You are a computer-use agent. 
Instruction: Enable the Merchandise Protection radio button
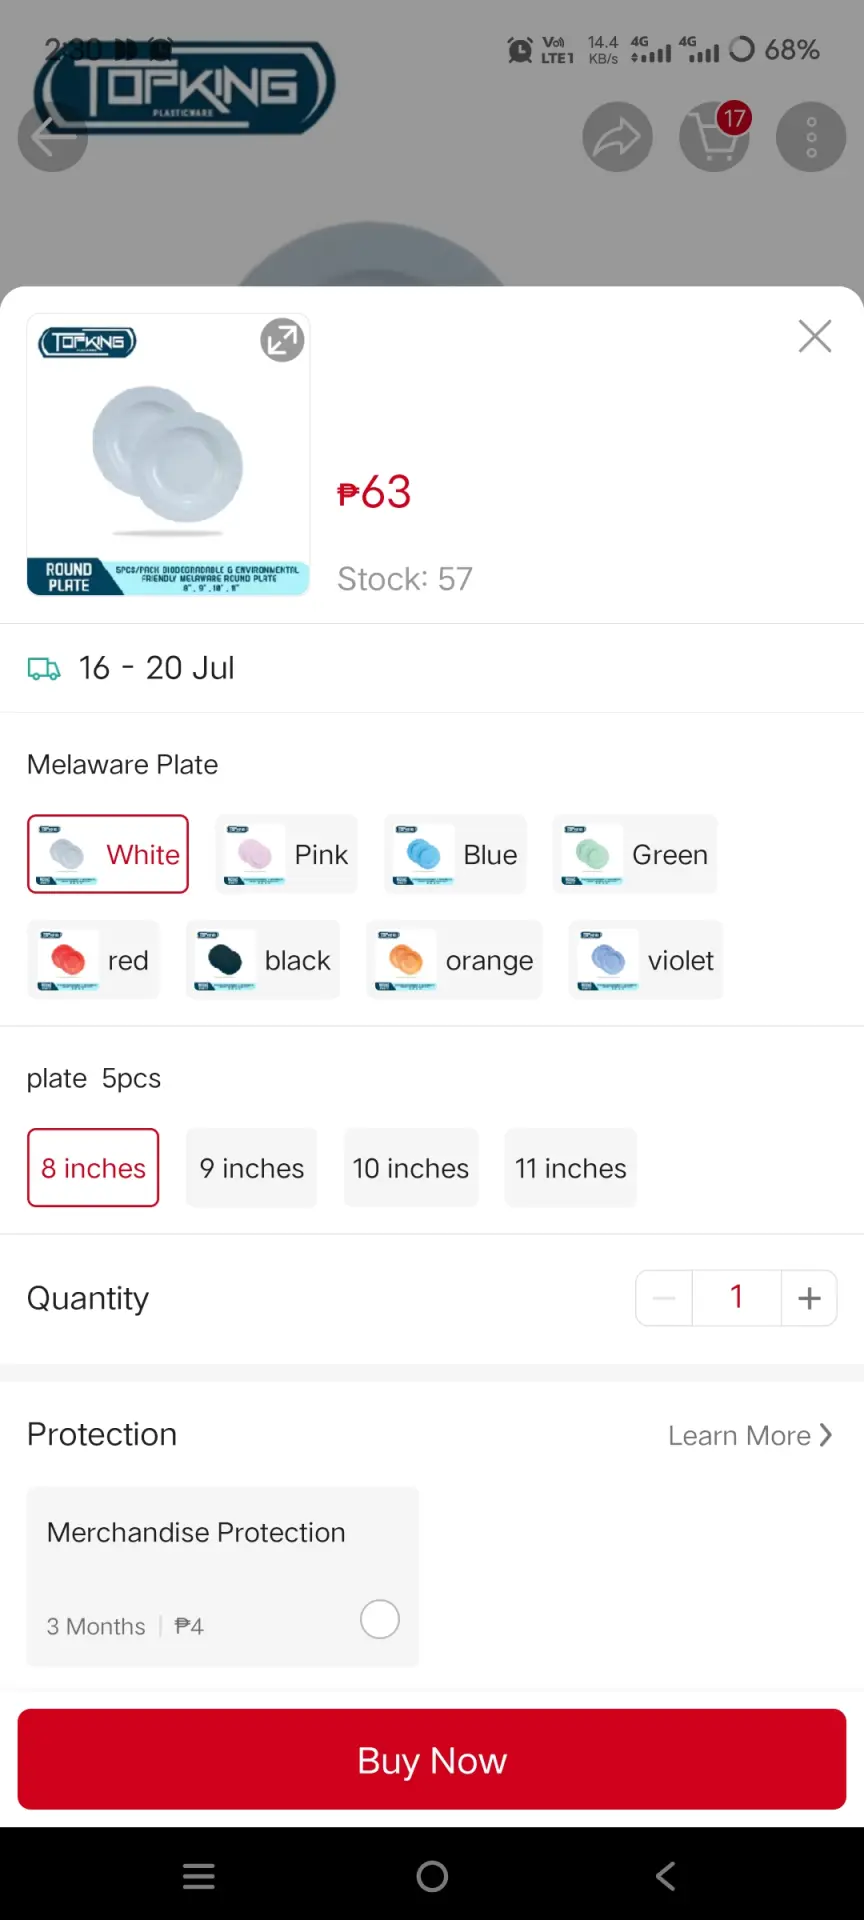click(x=380, y=1619)
